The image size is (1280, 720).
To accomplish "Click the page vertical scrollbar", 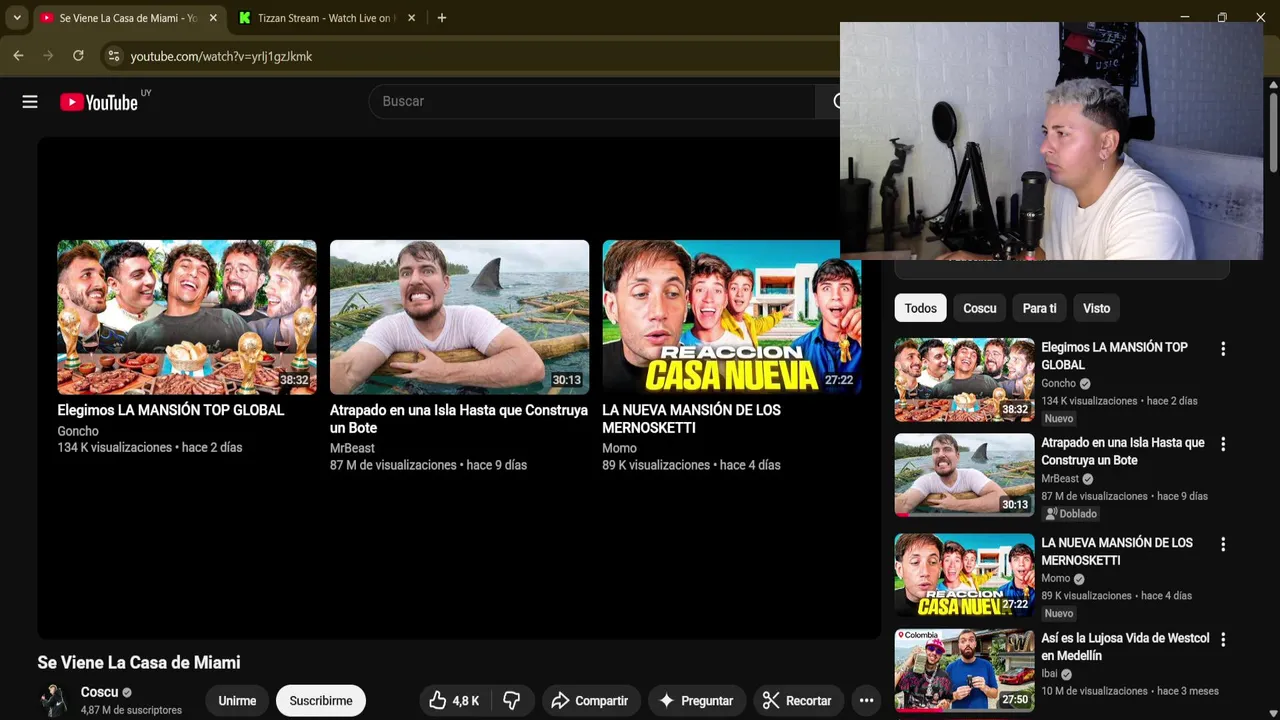I will pyautogui.click(x=1273, y=132).
